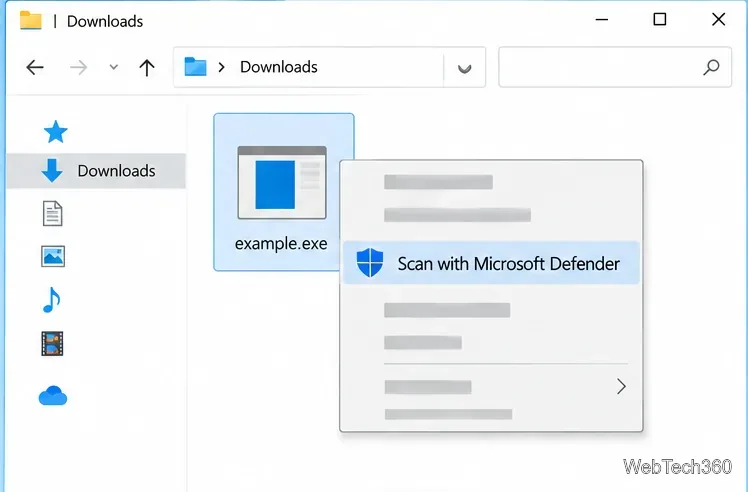Image resolution: width=748 pixels, height=492 pixels.
Task: Click the Back arrow button
Action: [35, 67]
